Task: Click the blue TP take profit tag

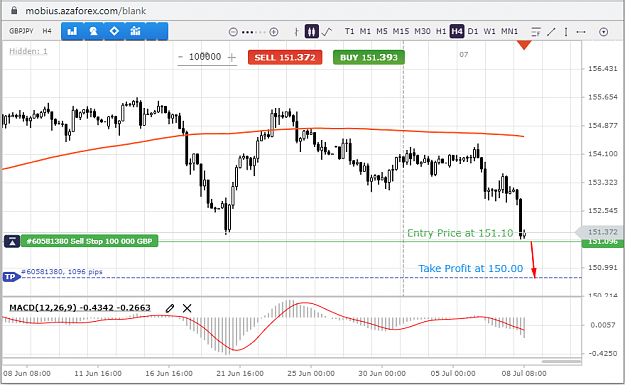Action: (11, 277)
